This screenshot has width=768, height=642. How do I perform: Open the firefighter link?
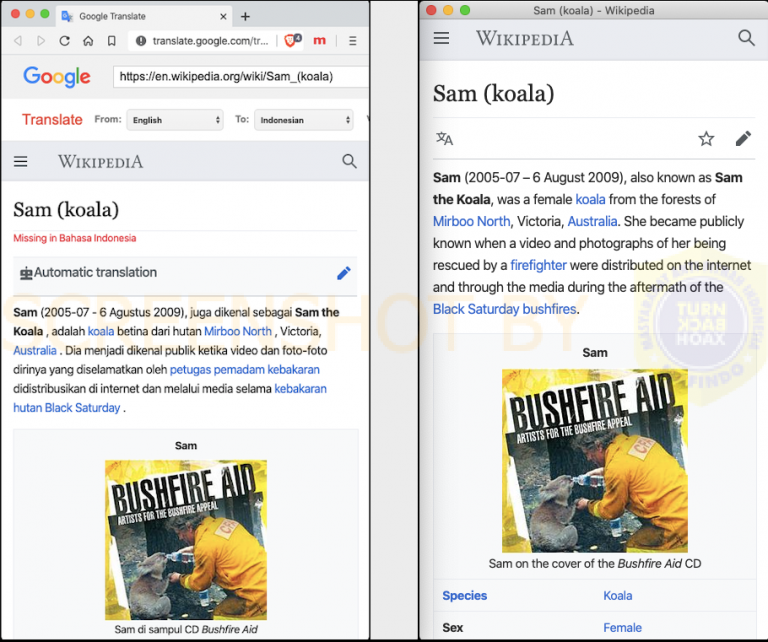point(538,265)
